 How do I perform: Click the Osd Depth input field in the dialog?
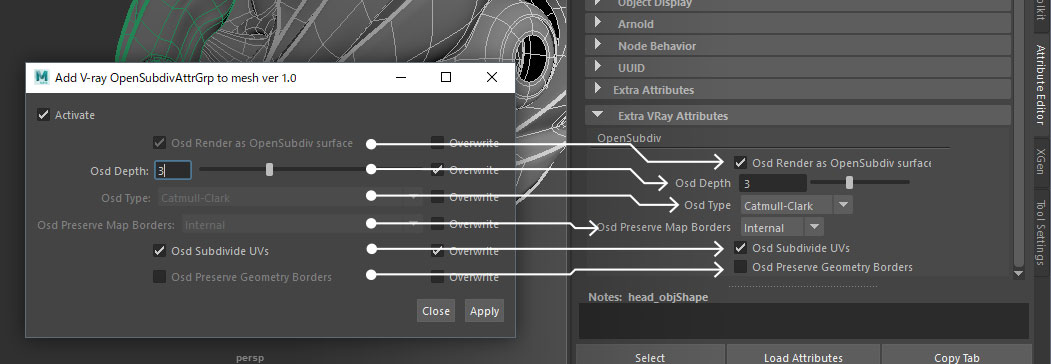click(x=173, y=170)
